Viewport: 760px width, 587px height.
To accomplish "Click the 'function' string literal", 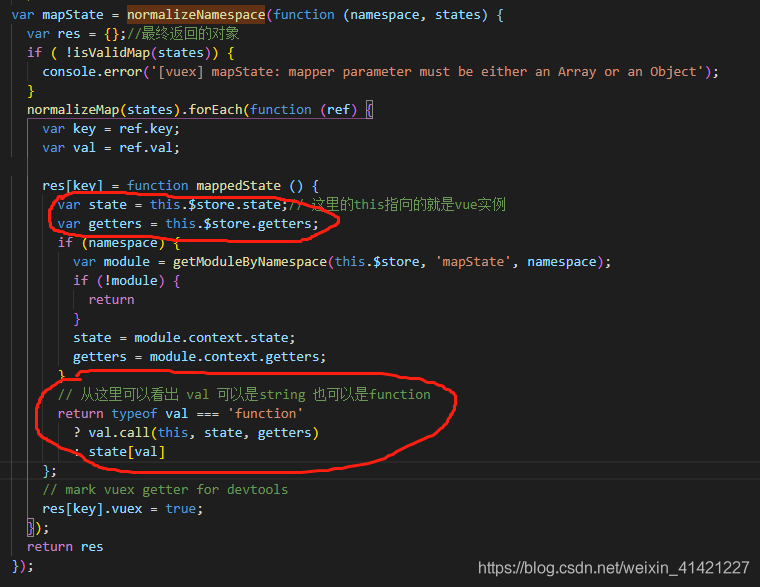I will pyautogui.click(x=265, y=413).
